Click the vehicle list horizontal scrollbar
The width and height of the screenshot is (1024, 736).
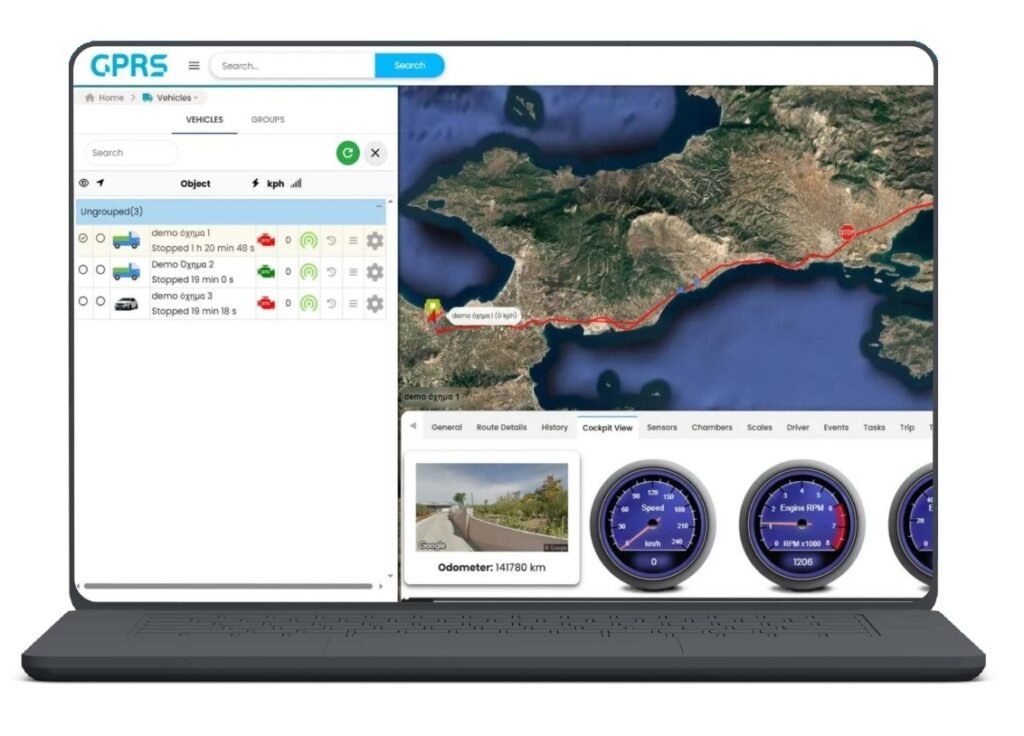coord(230,586)
